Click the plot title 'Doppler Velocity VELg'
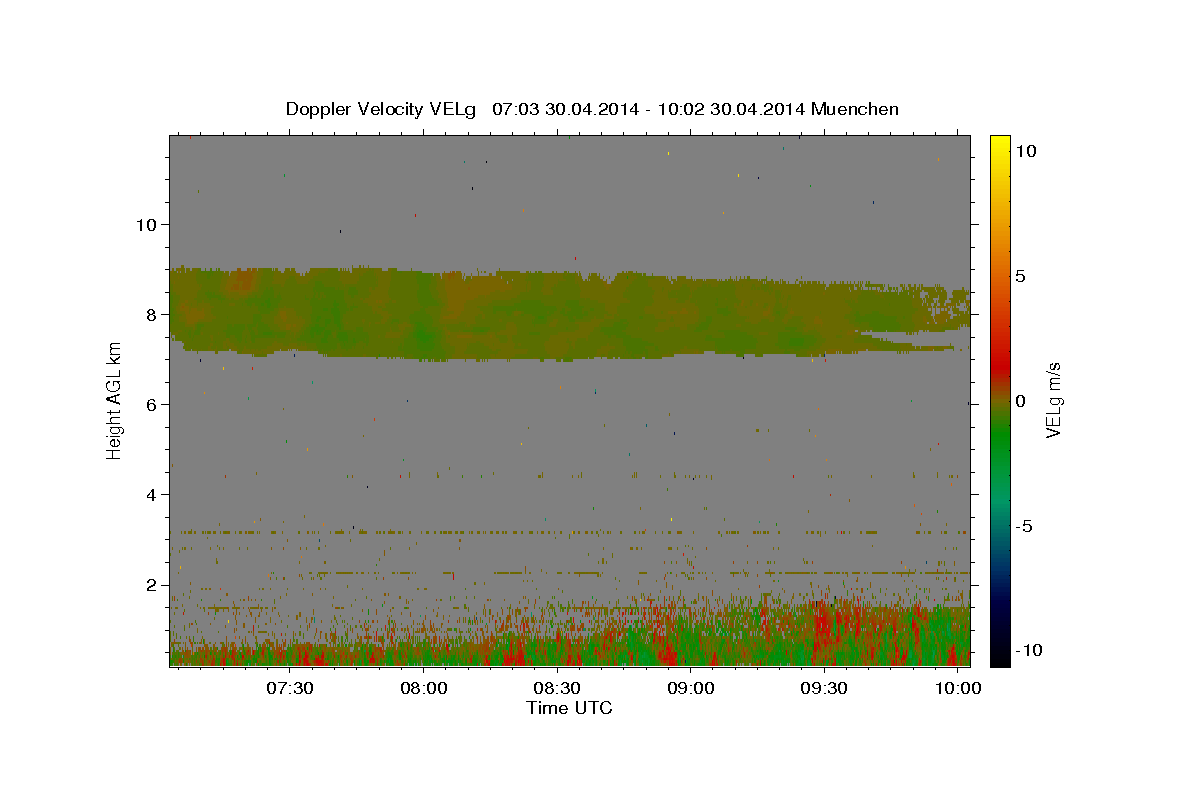The height and width of the screenshot is (800, 1200). pyautogui.click(x=383, y=109)
